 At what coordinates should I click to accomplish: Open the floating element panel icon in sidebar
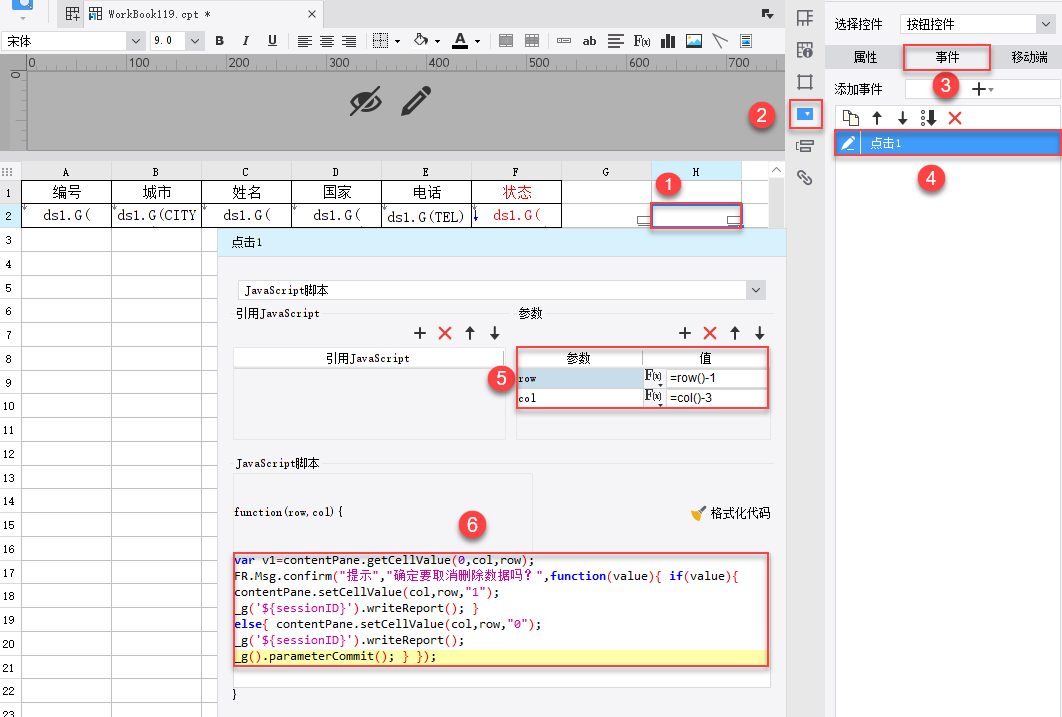(805, 82)
